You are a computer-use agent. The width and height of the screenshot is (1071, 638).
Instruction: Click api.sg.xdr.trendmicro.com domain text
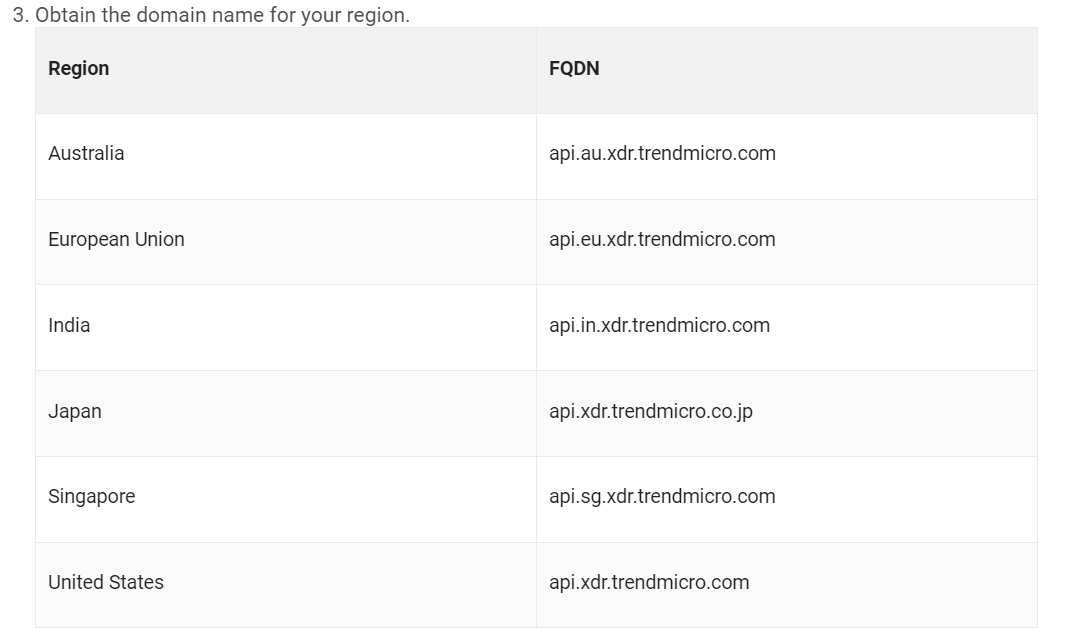(662, 497)
